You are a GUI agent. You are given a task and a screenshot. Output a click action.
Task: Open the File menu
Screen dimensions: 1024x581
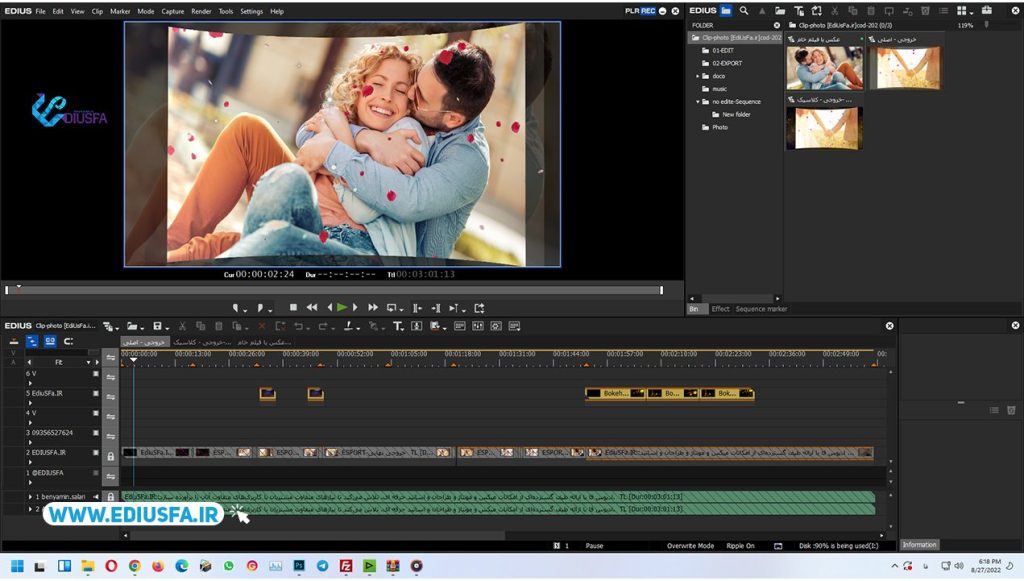(x=40, y=11)
